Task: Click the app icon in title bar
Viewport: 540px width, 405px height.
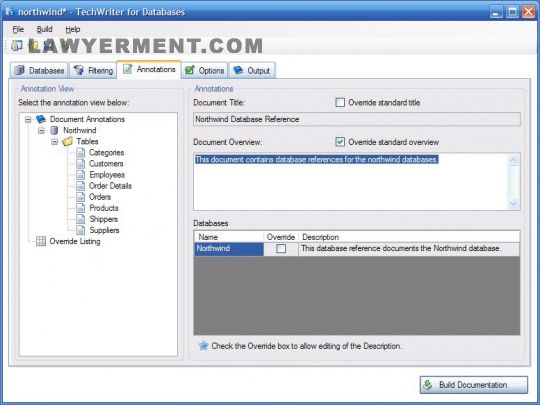Action: click(x=10, y=11)
